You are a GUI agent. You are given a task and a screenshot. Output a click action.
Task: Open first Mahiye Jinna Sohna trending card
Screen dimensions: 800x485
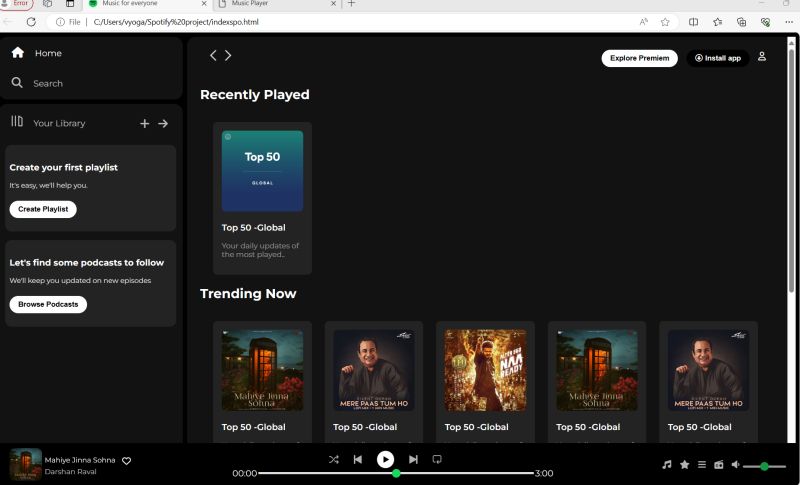(262, 381)
